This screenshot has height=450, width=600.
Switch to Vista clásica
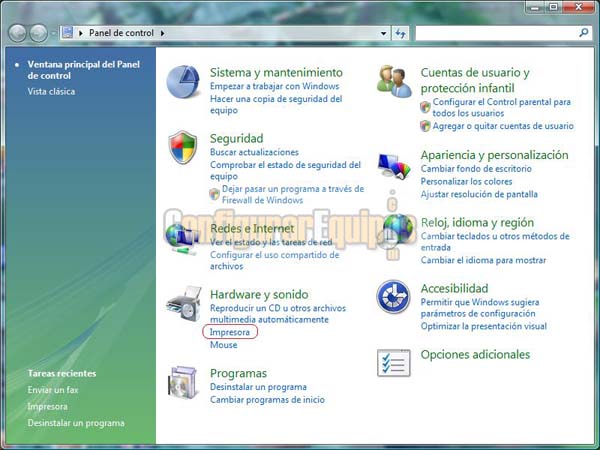point(51,91)
